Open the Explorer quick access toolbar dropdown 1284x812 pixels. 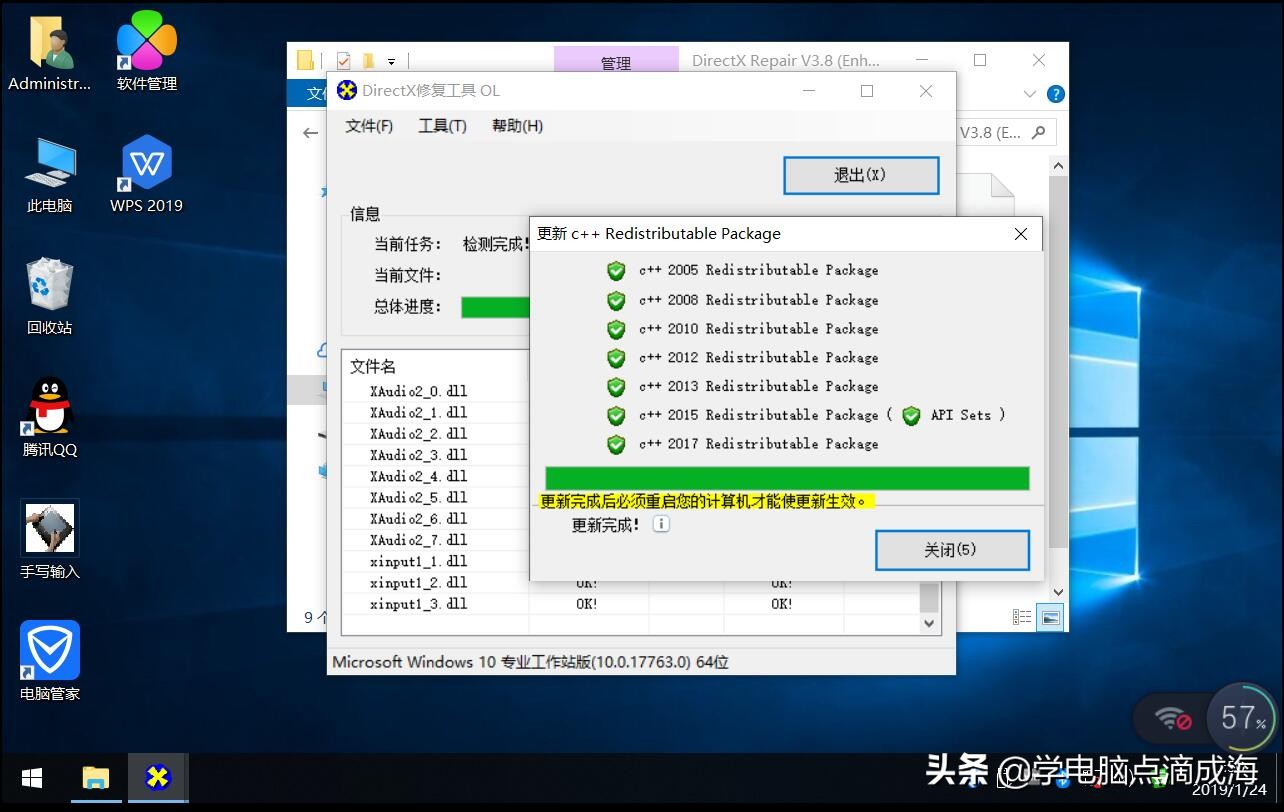tap(392, 61)
